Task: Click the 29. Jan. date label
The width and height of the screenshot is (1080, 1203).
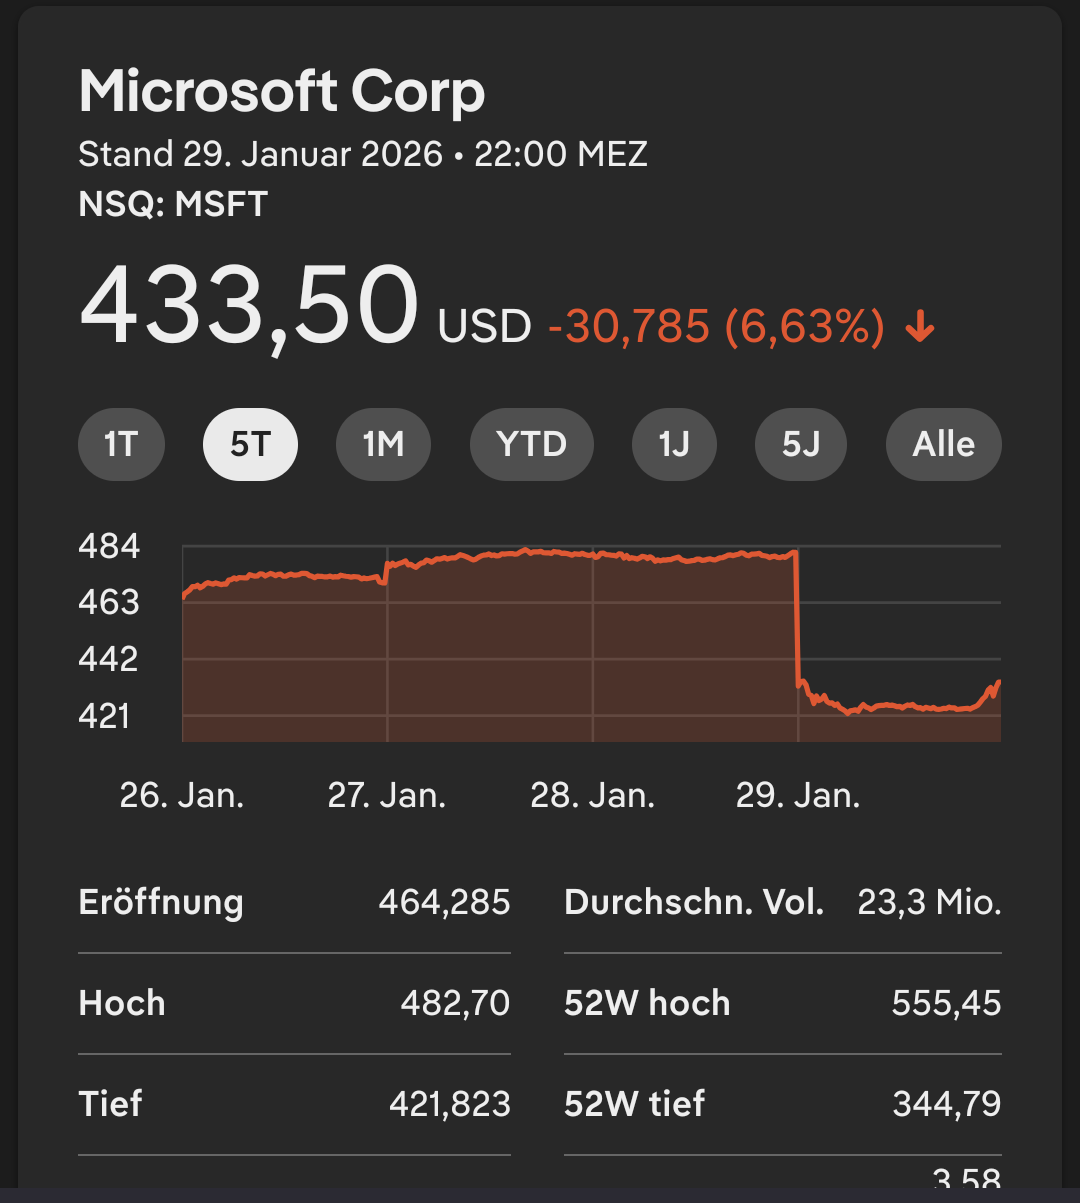Action: click(798, 796)
